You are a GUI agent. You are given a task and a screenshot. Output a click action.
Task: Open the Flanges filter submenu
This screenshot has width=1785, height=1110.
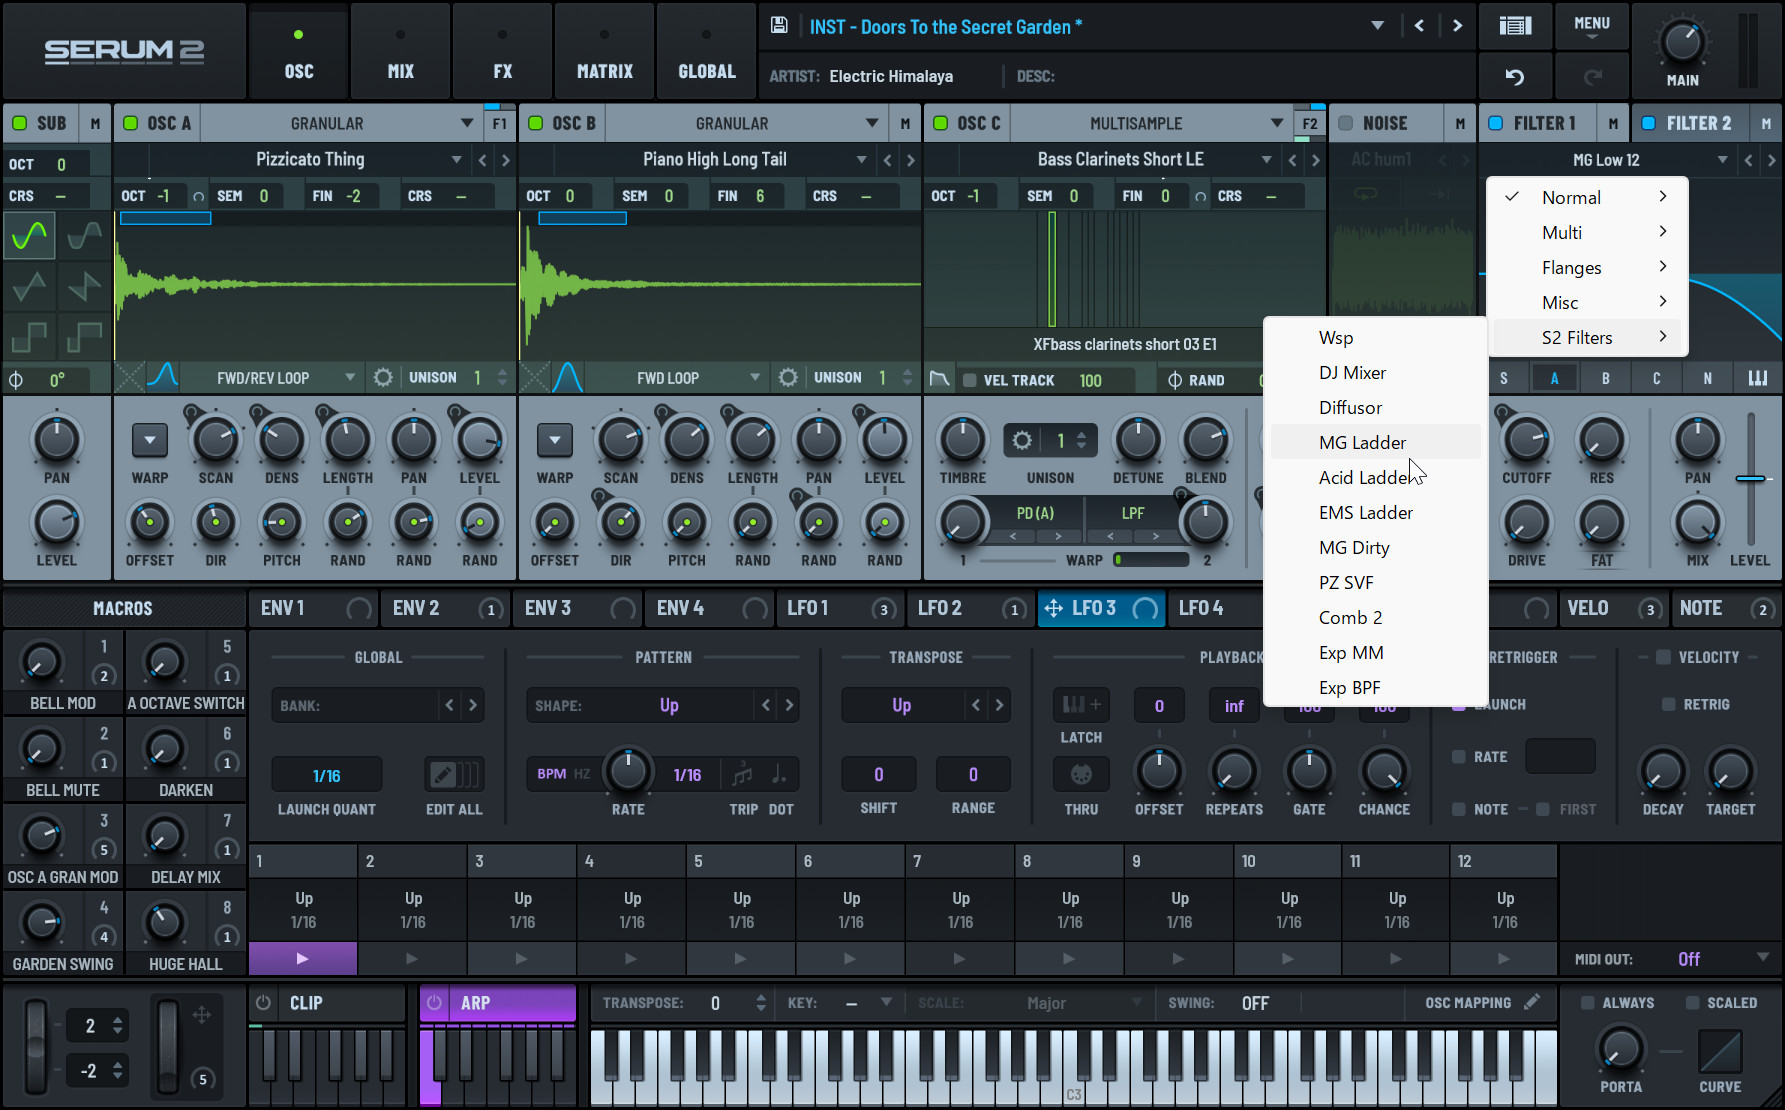click(x=1588, y=267)
